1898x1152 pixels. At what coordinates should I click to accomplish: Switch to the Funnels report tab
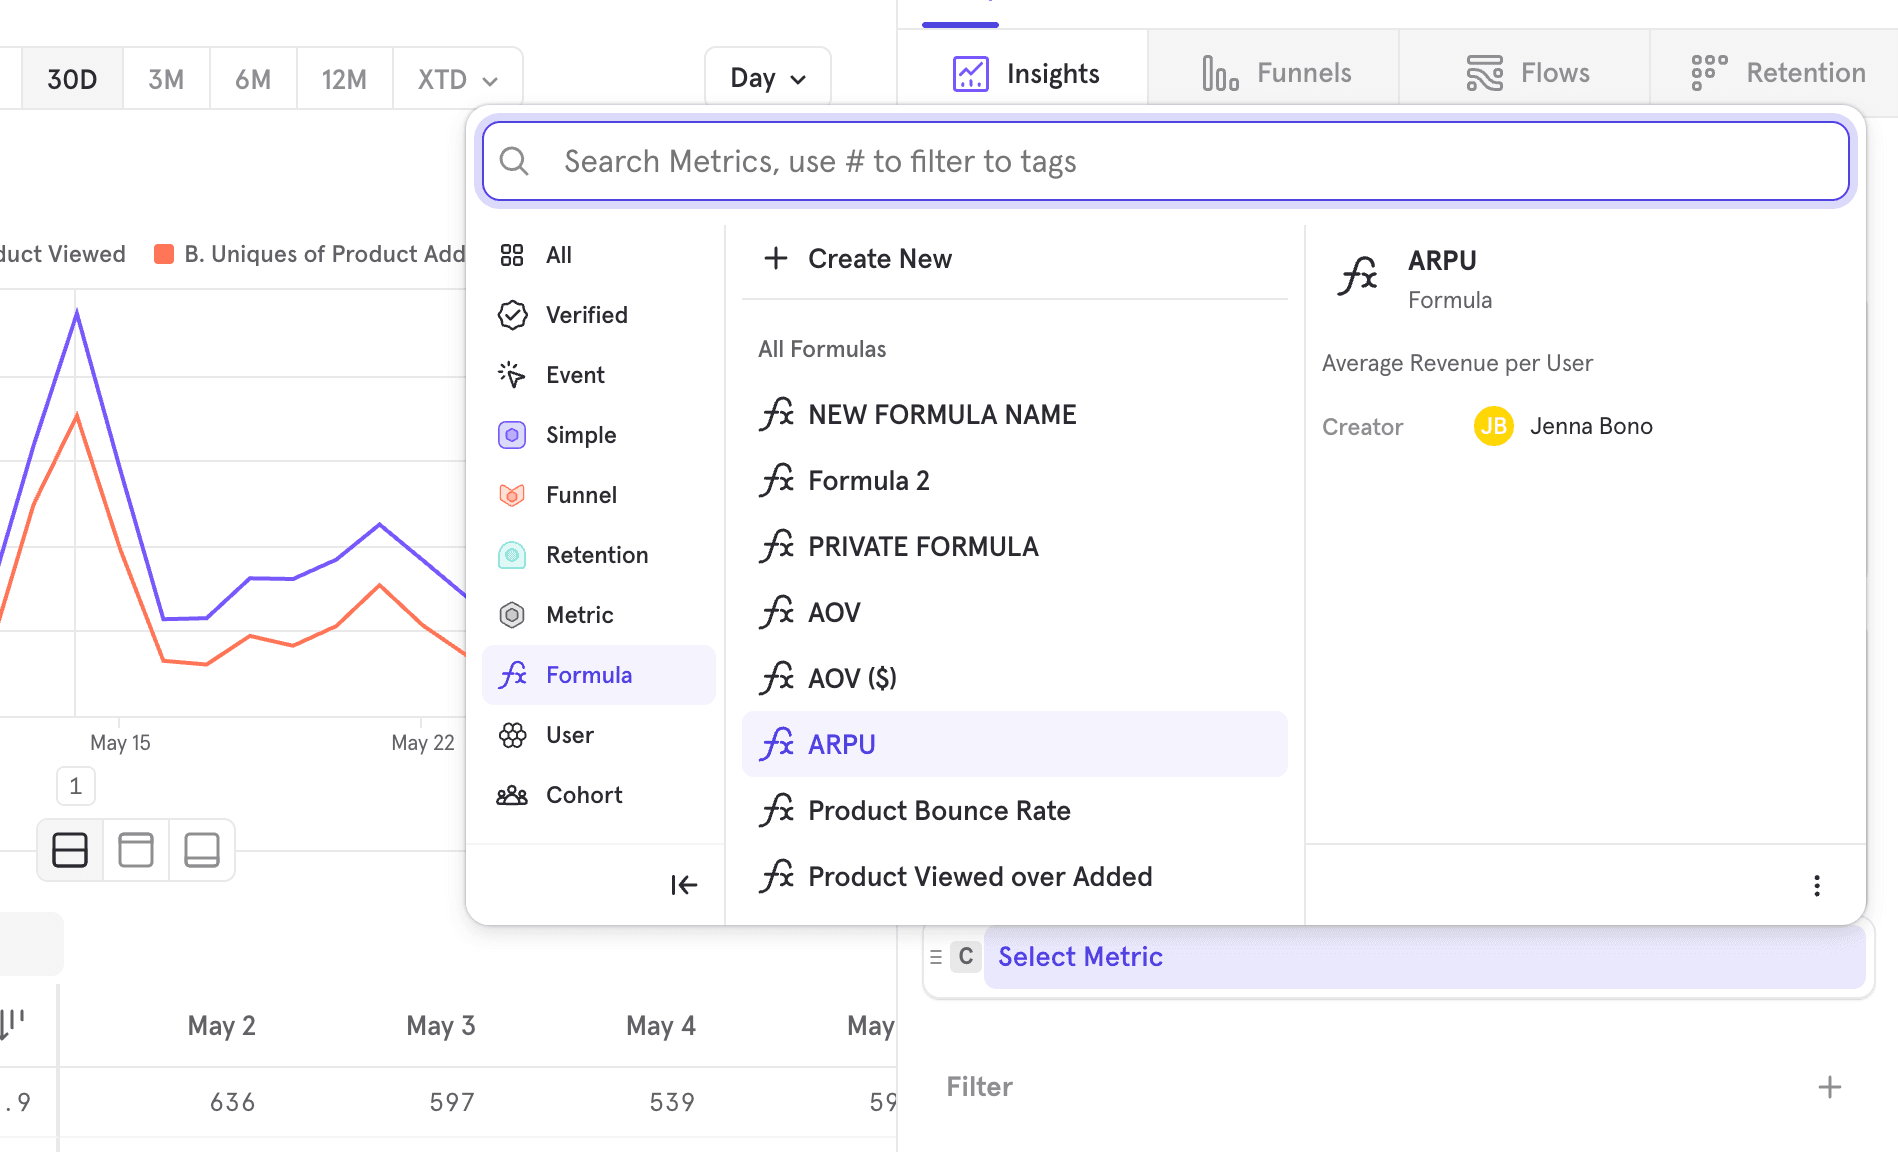pyautogui.click(x=1275, y=73)
